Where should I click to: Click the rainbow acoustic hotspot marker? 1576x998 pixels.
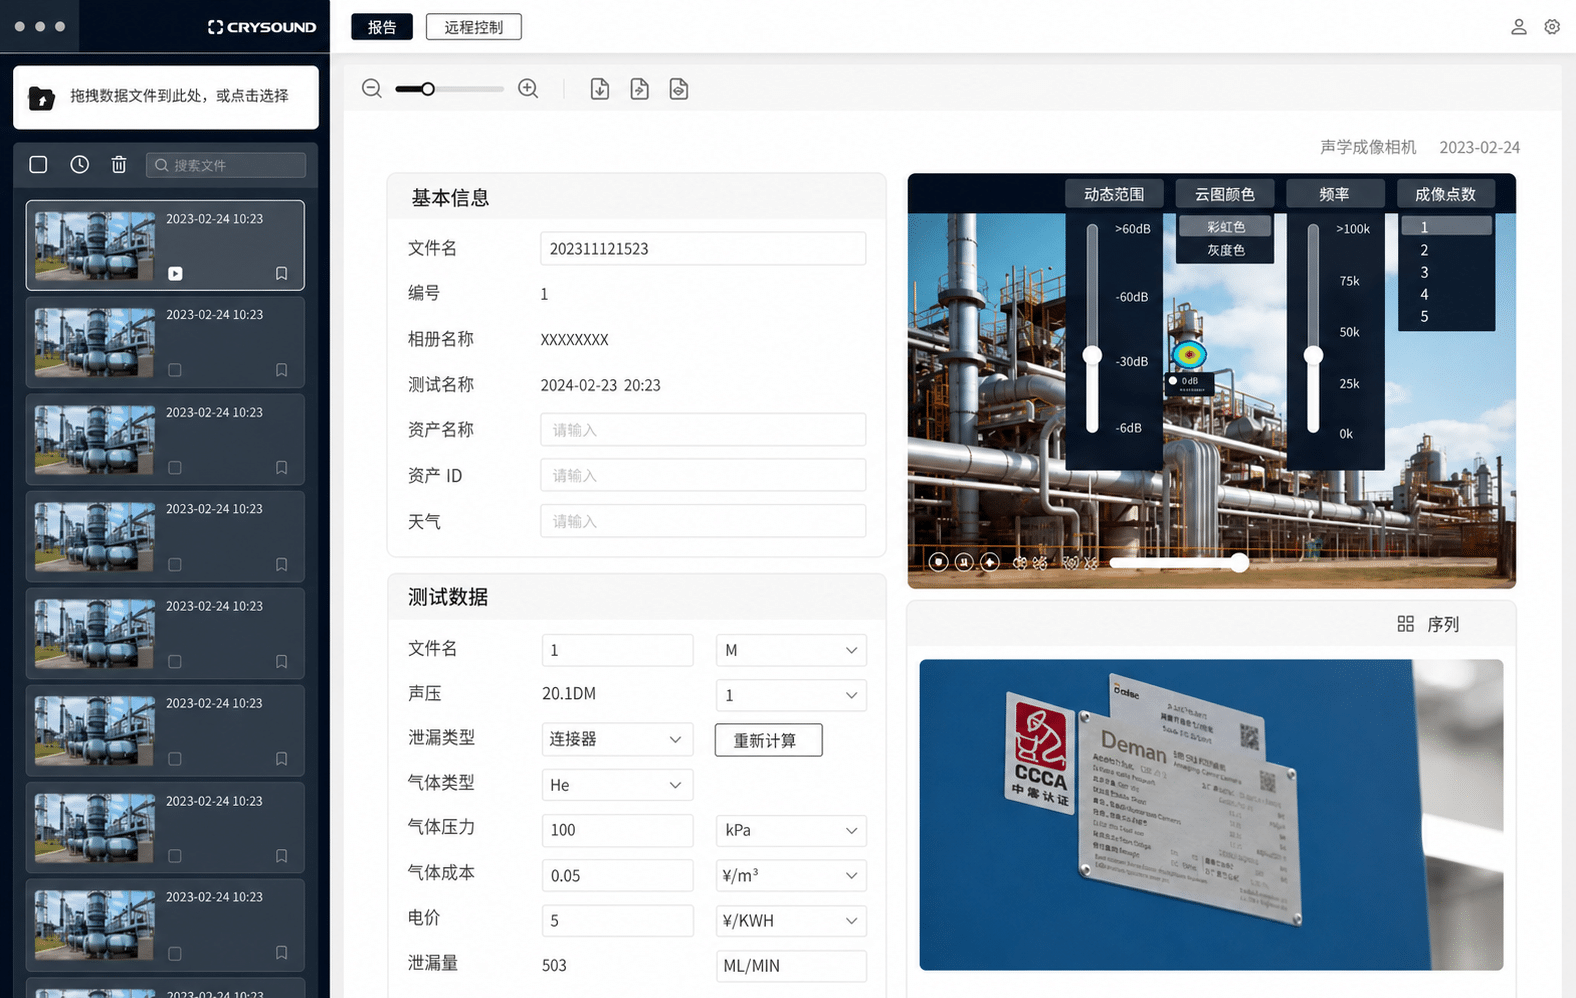click(x=1189, y=354)
